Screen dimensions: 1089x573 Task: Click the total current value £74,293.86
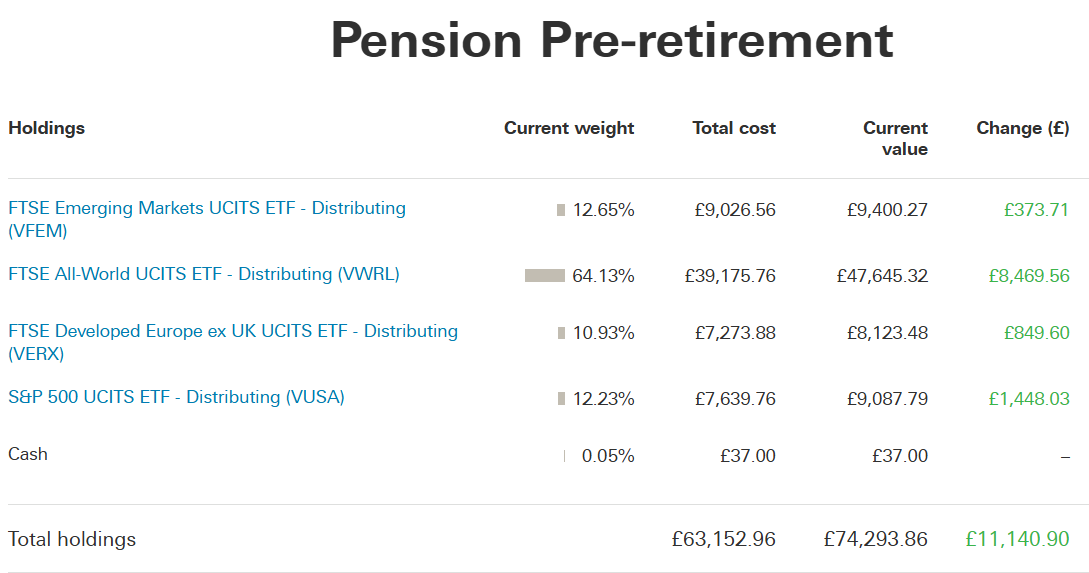point(876,539)
